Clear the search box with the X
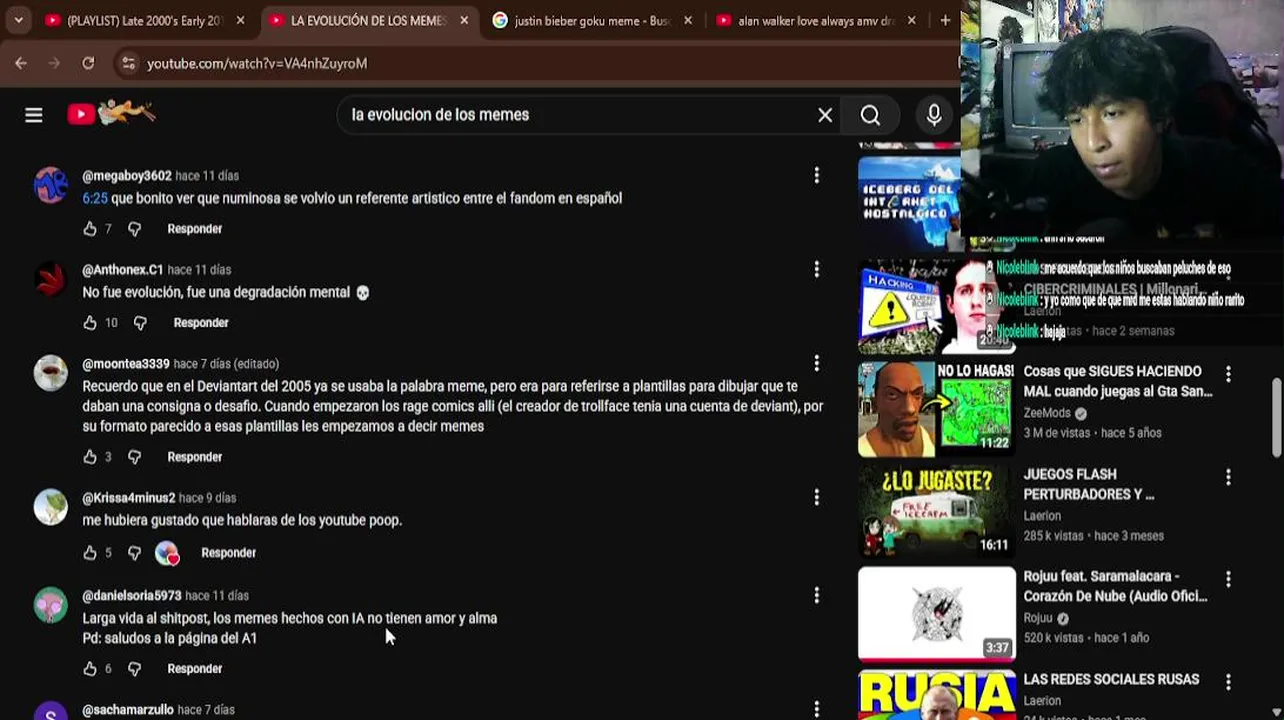The image size is (1284, 720). pos(825,115)
